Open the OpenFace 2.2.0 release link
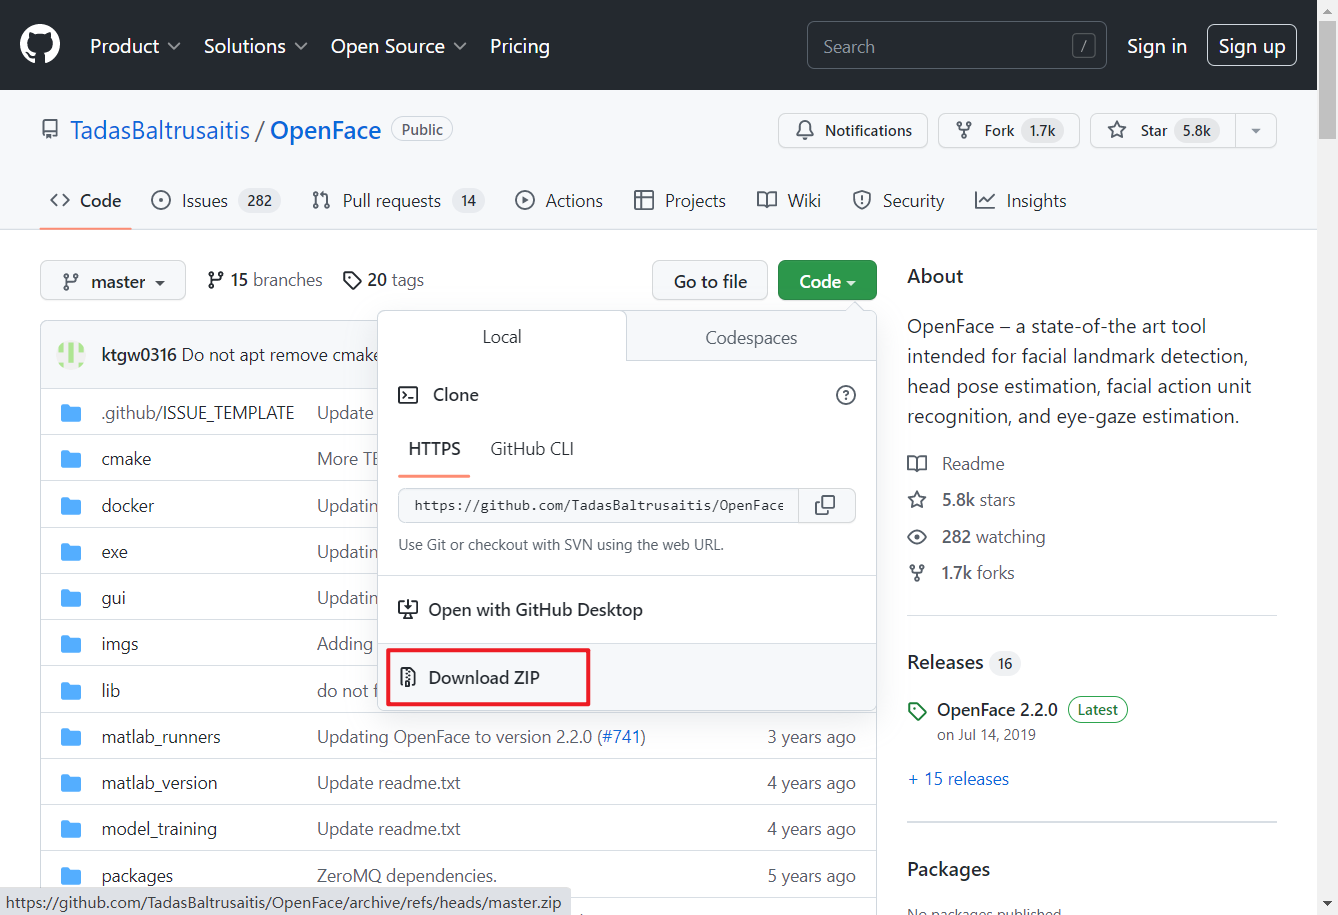The width and height of the screenshot is (1338, 915). 997,709
